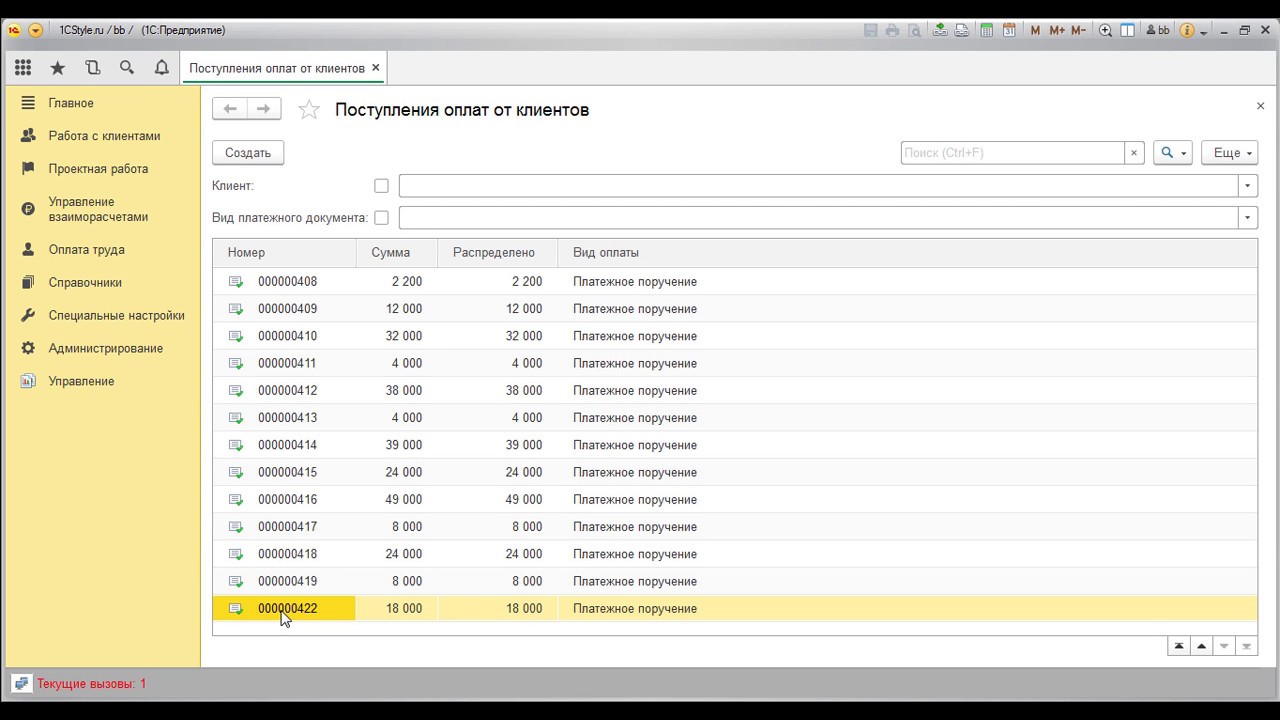Open Вид платежного документа field dropdown arrow
The image size is (1280, 720).
point(1248,218)
